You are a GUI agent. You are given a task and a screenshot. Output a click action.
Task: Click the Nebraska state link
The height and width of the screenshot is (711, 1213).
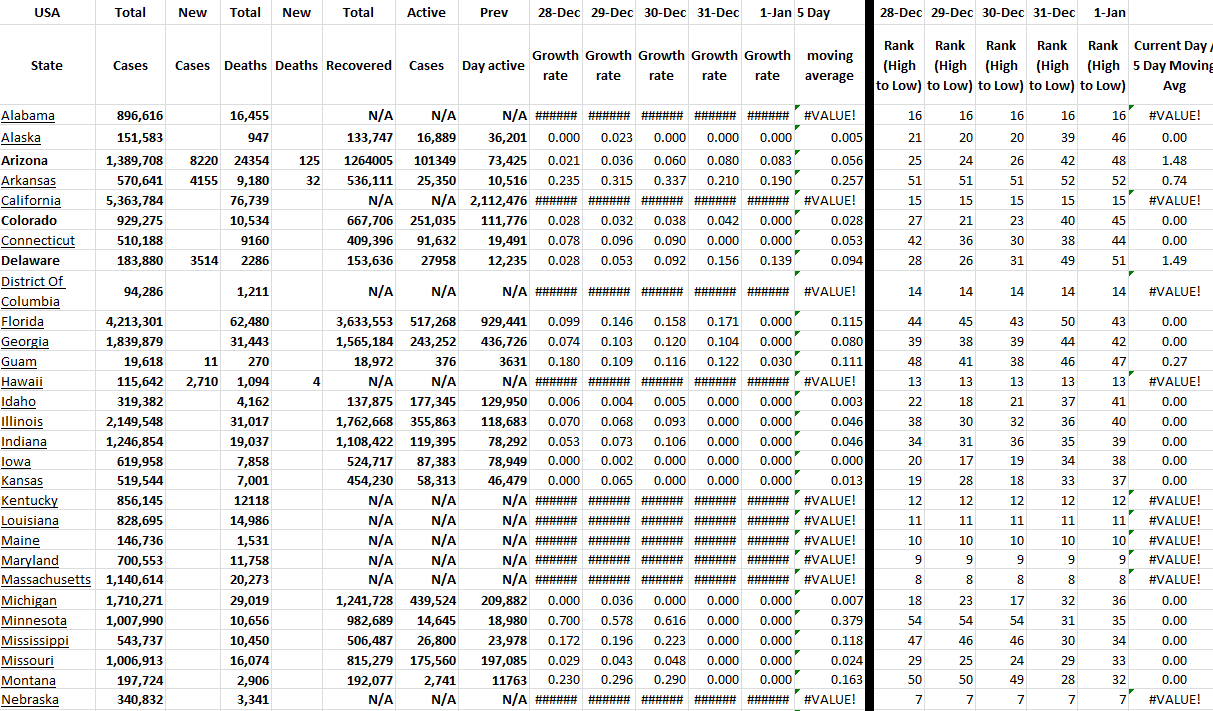coord(30,700)
